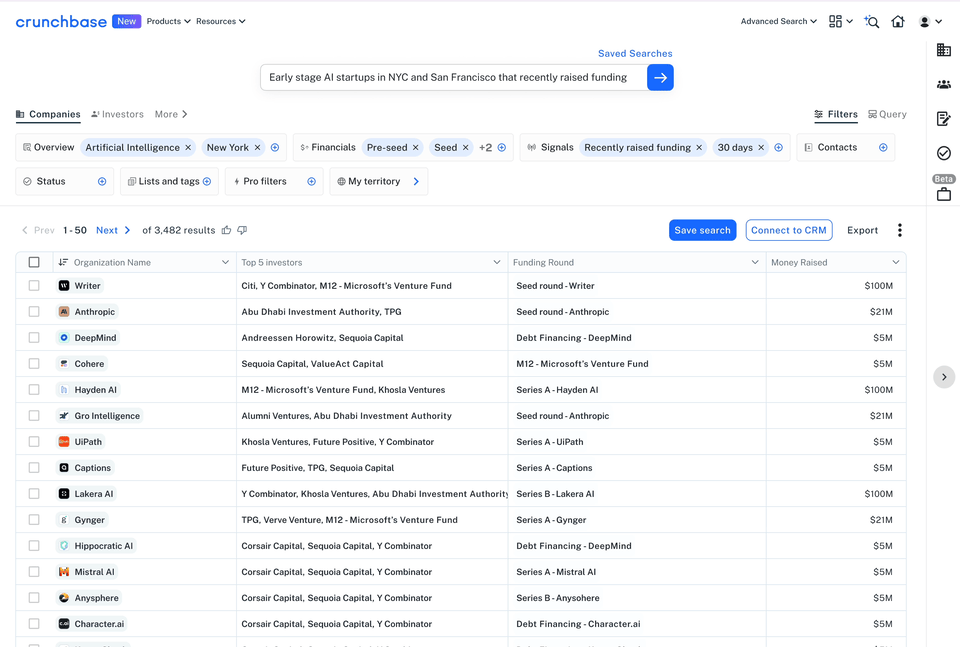Switch to the Companies tab
This screenshot has width=960, height=647.
tap(48, 114)
